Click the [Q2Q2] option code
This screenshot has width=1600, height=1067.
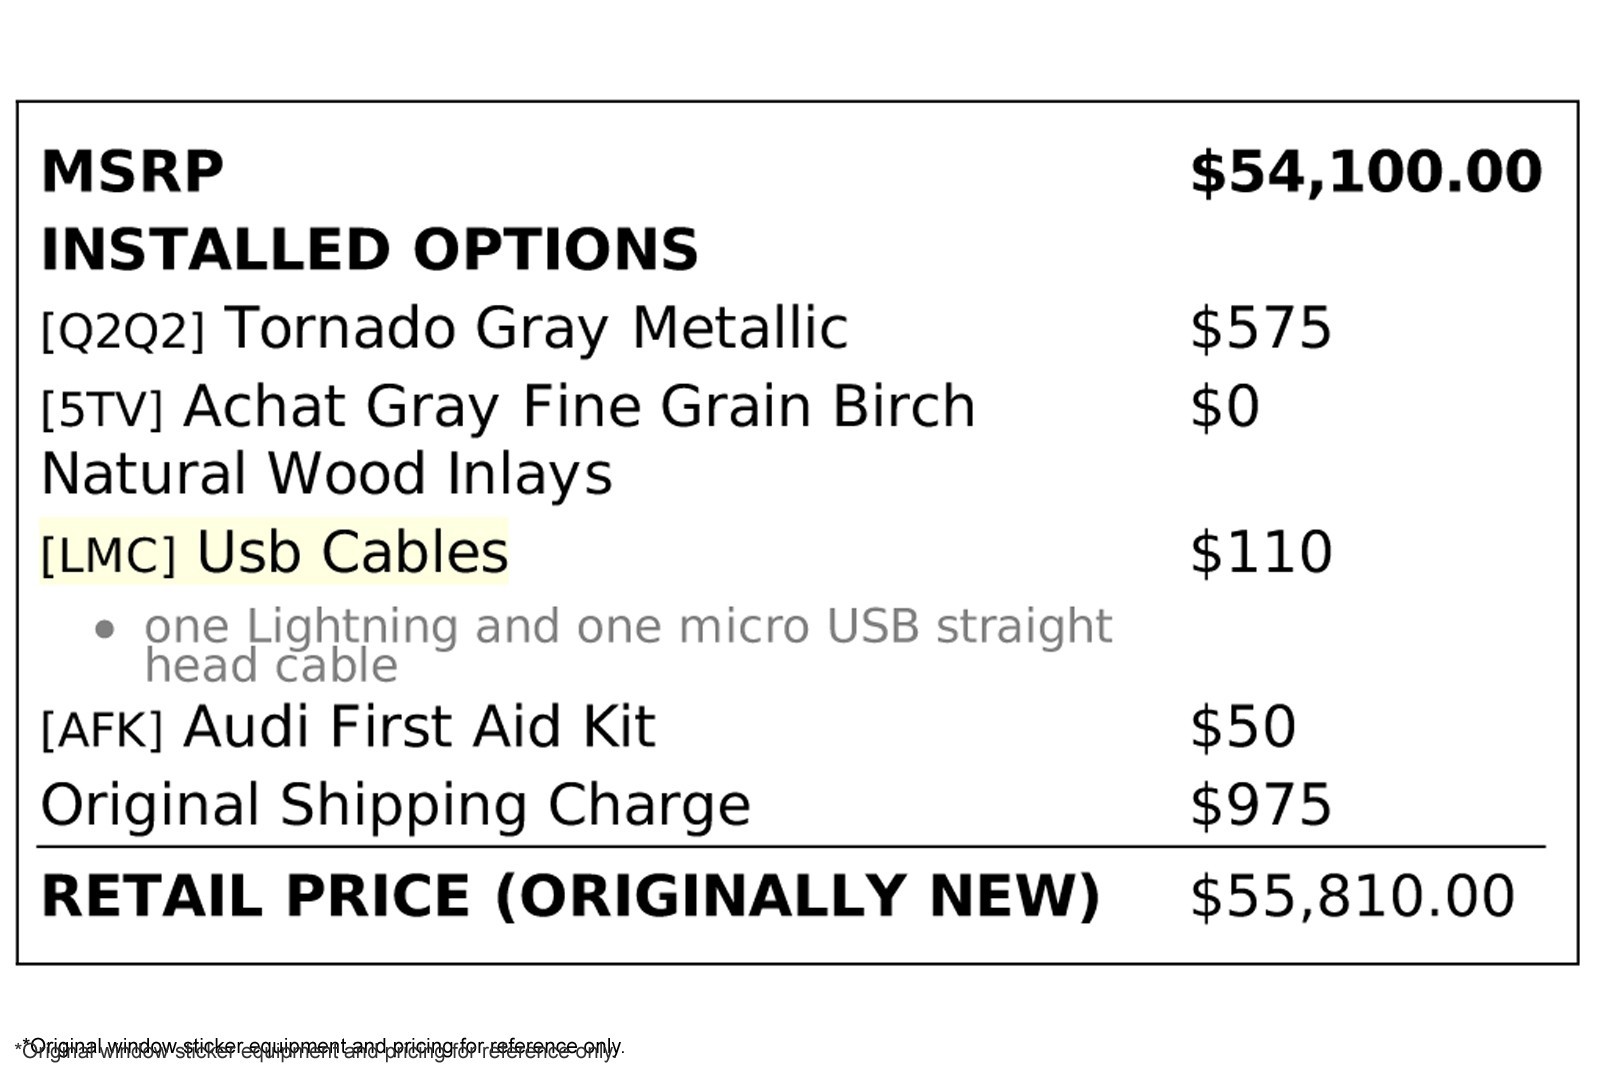[x=122, y=331]
